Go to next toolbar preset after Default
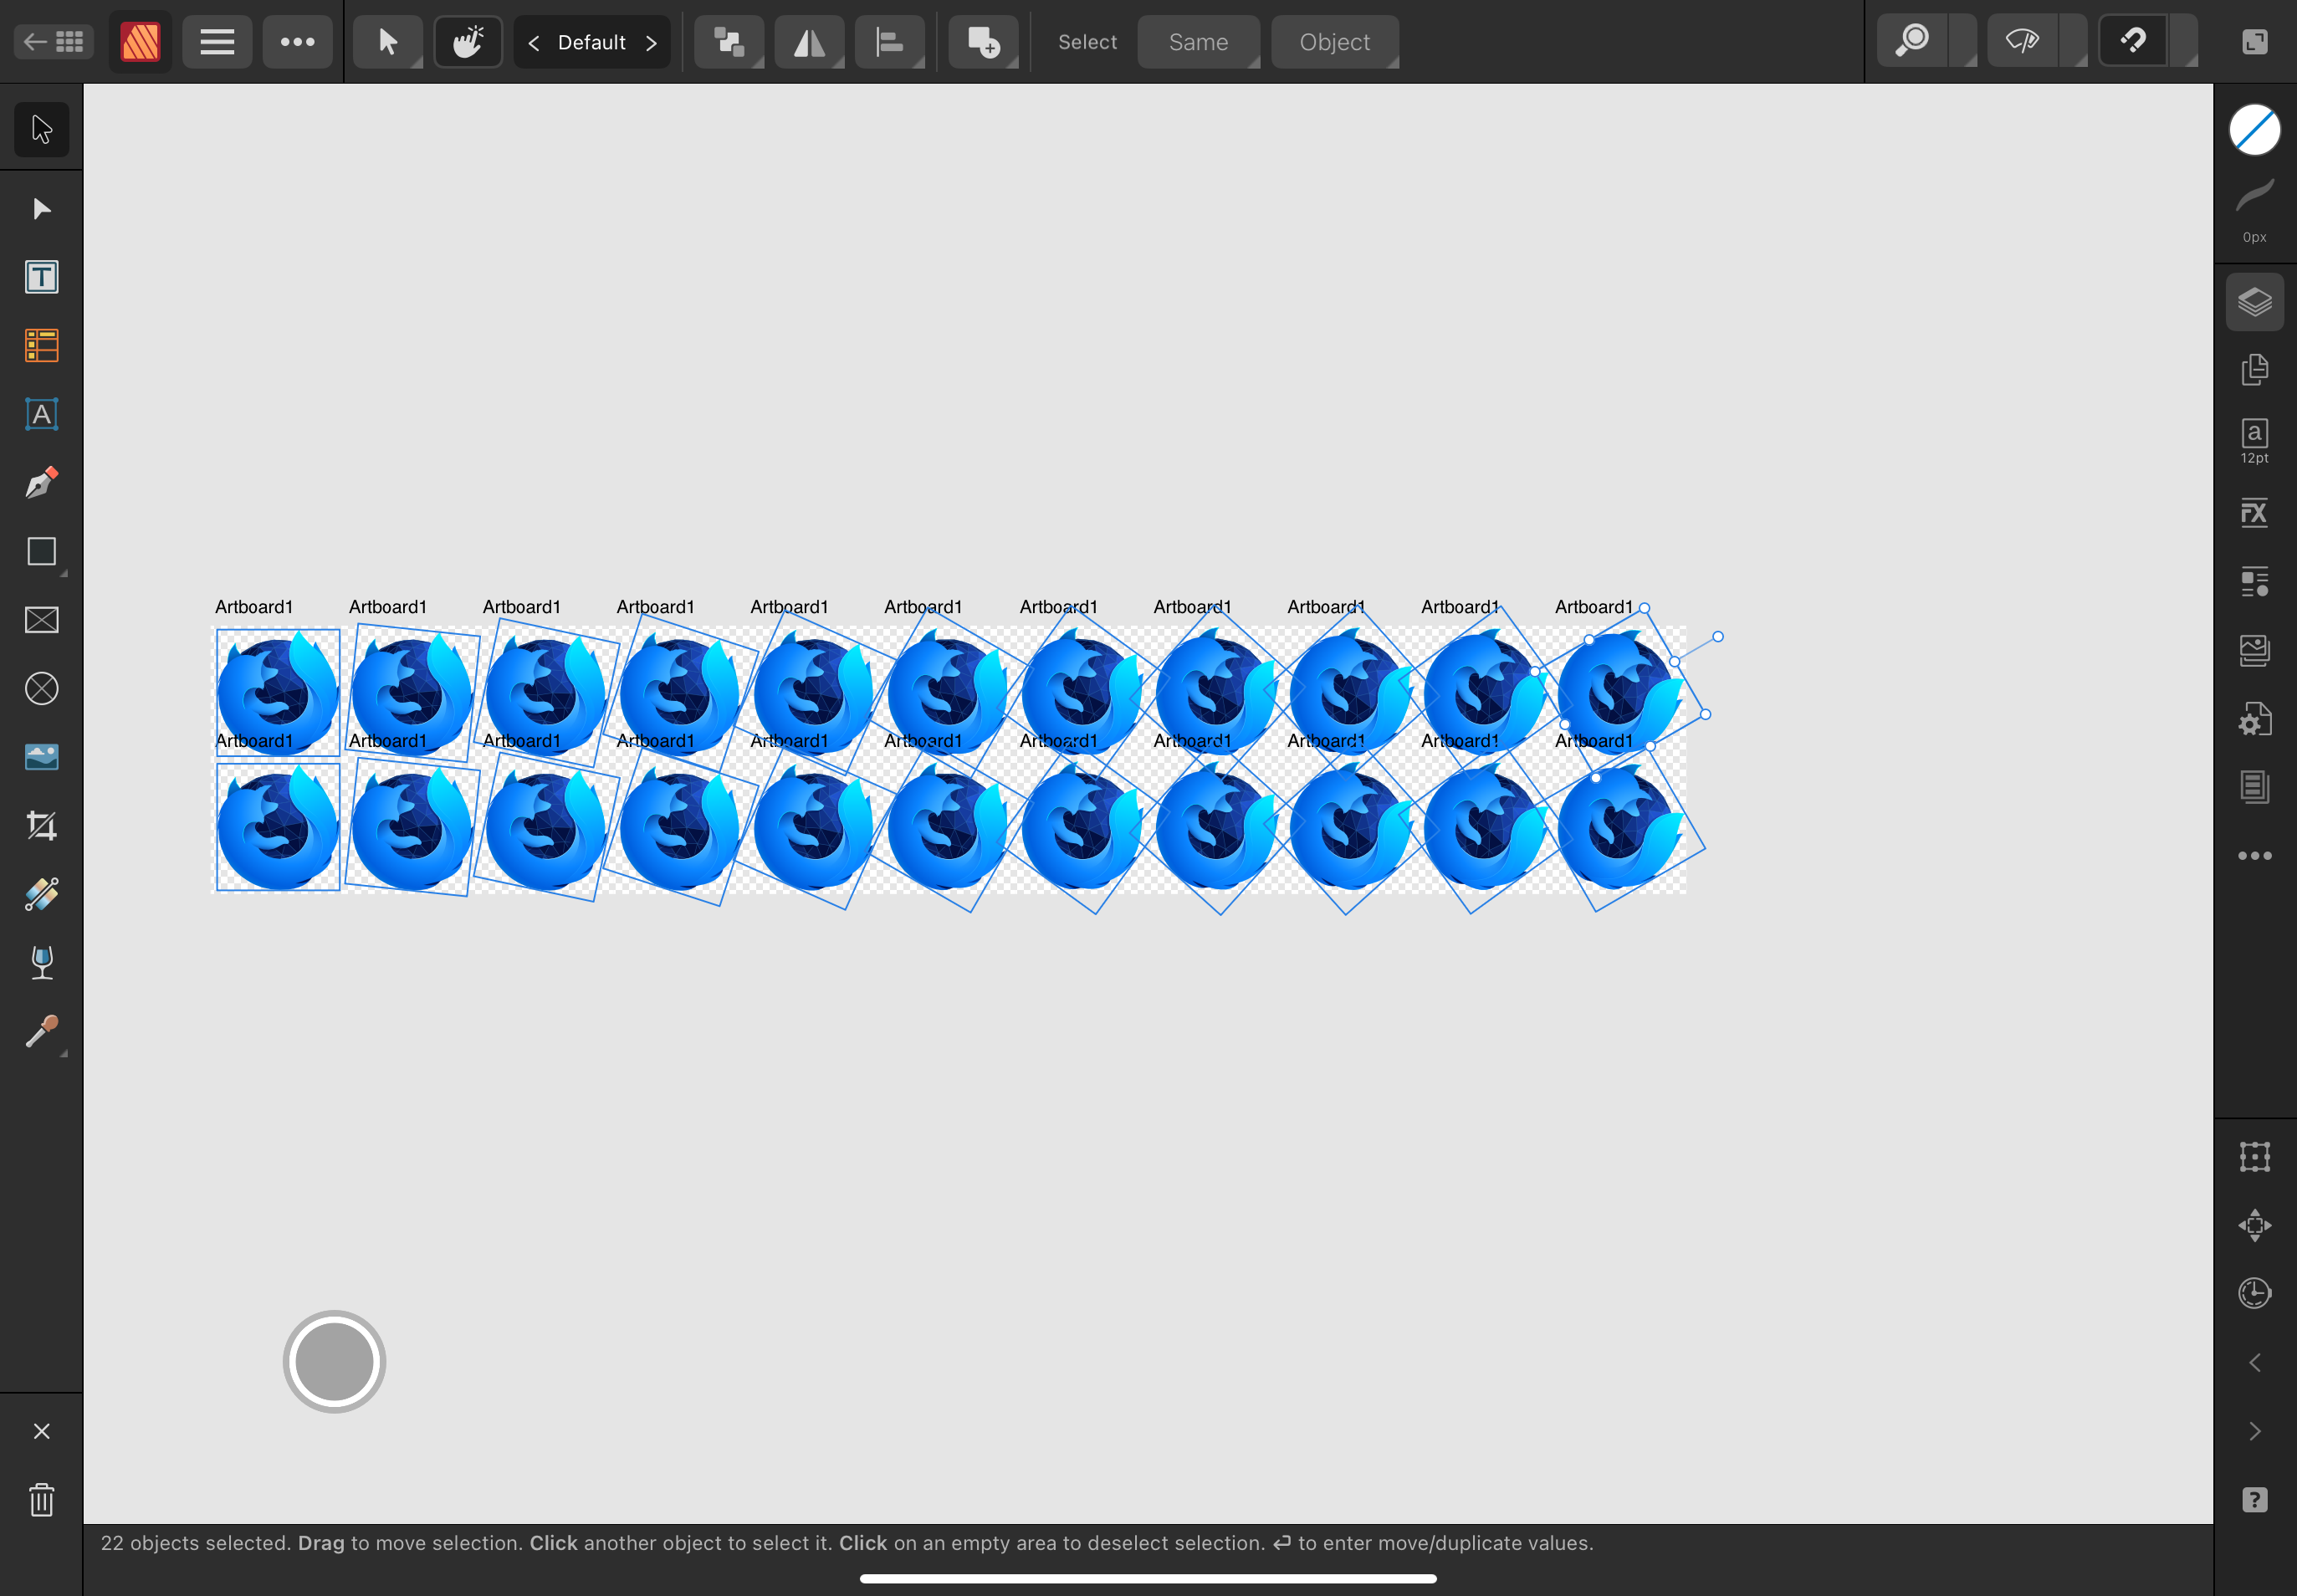2297x1596 pixels. (652, 42)
